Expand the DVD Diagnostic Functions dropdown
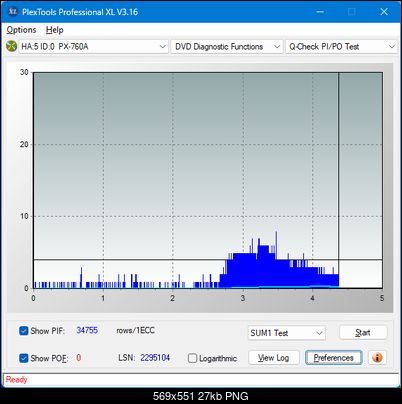The width and height of the screenshot is (402, 404). pos(227,47)
